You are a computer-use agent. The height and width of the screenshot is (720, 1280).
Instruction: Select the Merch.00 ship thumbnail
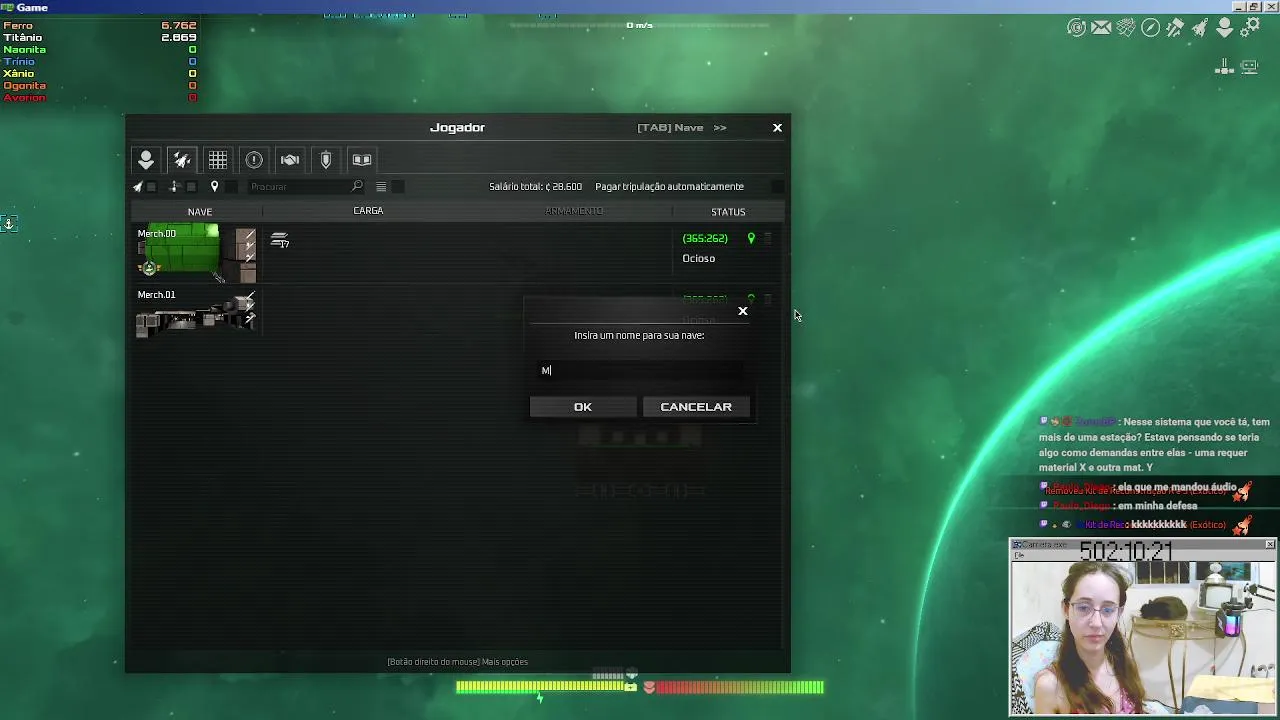click(197, 254)
